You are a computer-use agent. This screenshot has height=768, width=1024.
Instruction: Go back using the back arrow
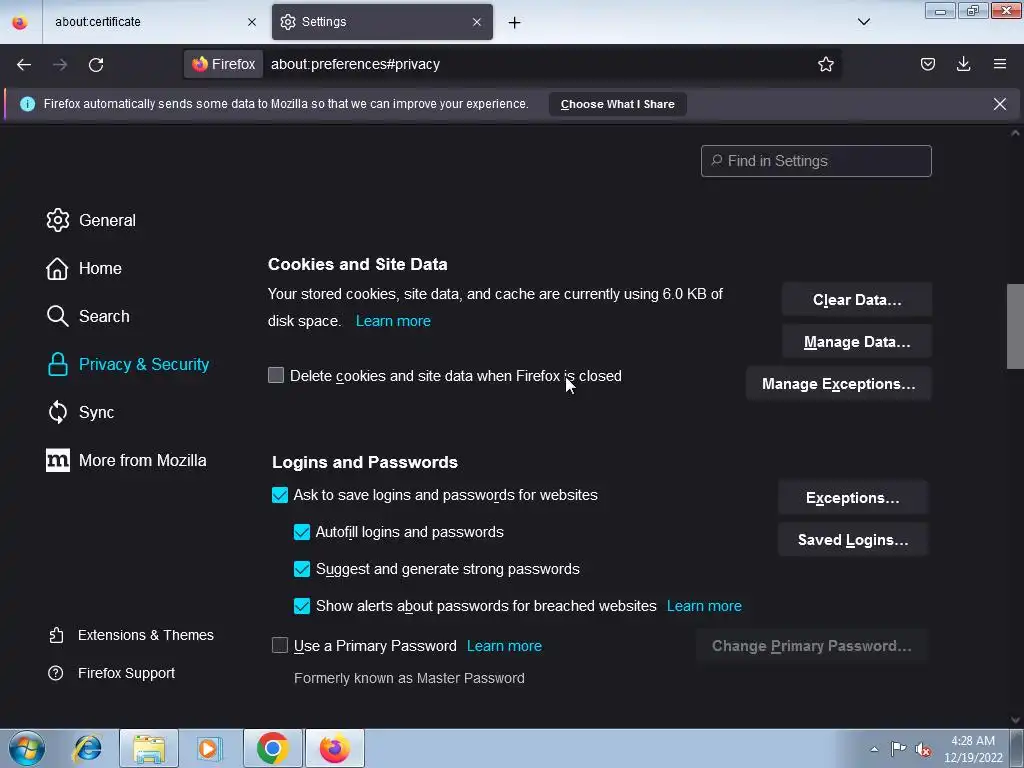pos(24,64)
